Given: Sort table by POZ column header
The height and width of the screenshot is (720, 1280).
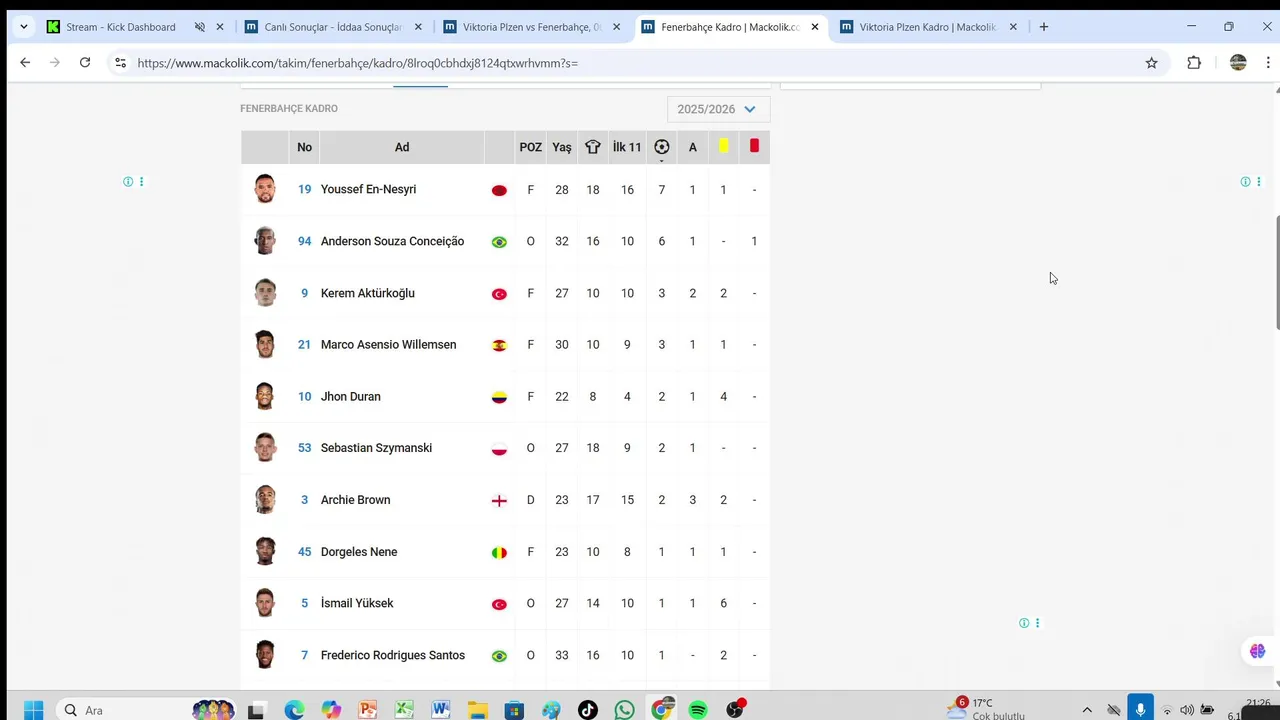Looking at the screenshot, I should click(x=530, y=147).
